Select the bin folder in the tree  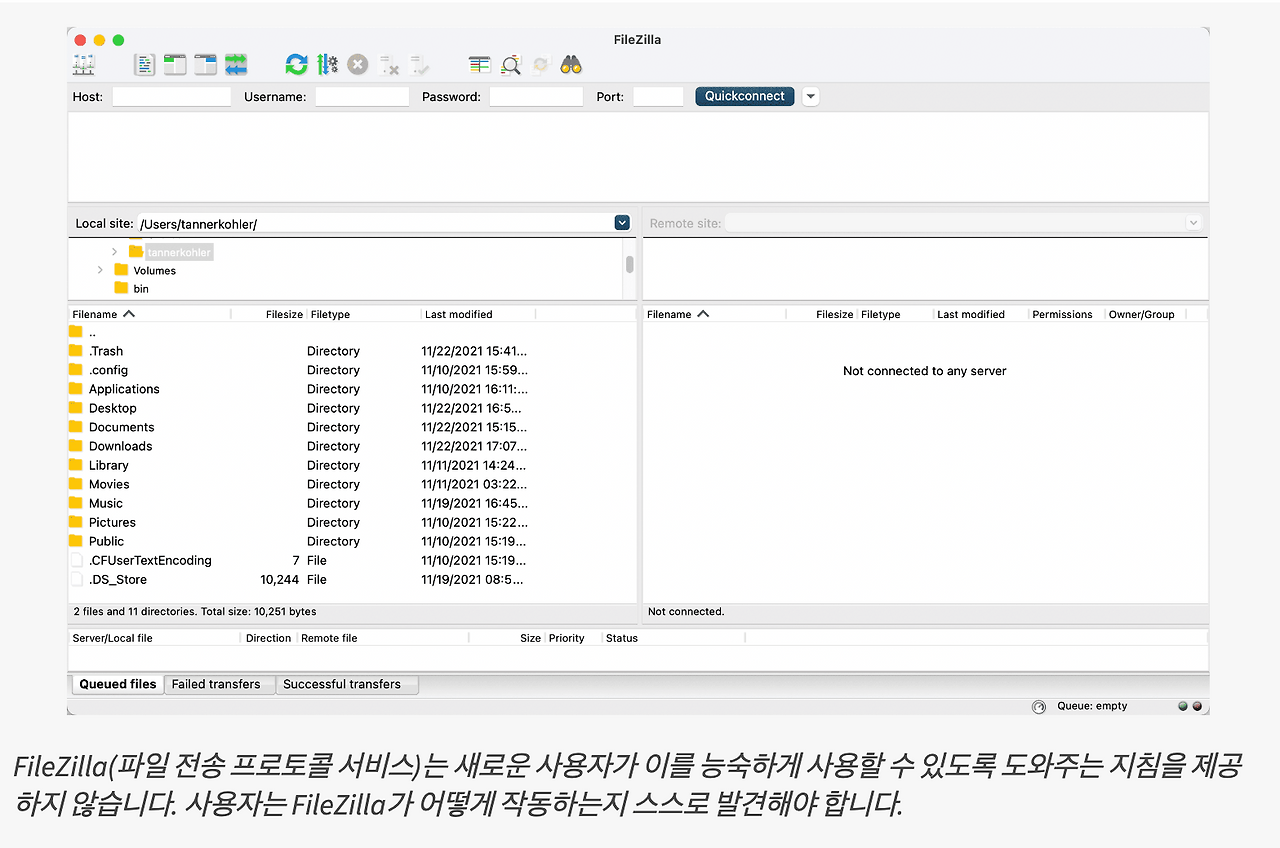click(x=141, y=289)
